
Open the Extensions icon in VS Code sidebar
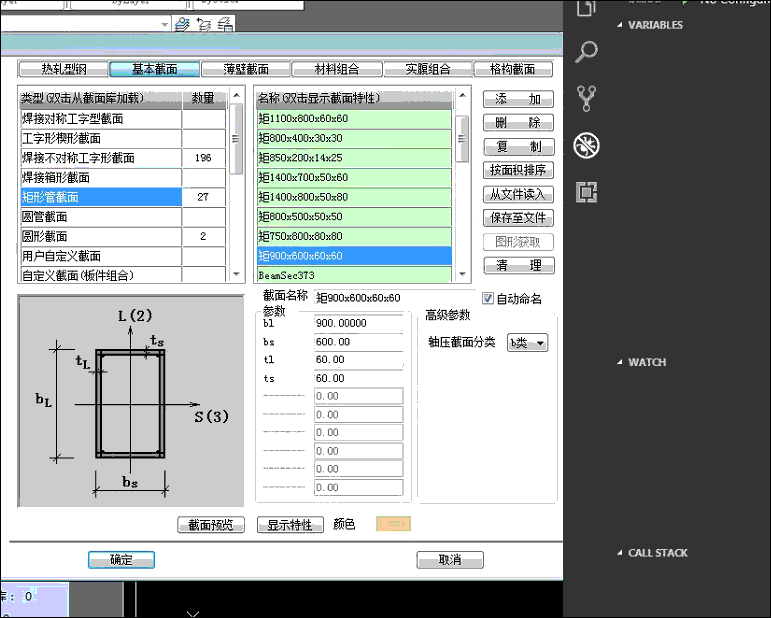coord(586,192)
